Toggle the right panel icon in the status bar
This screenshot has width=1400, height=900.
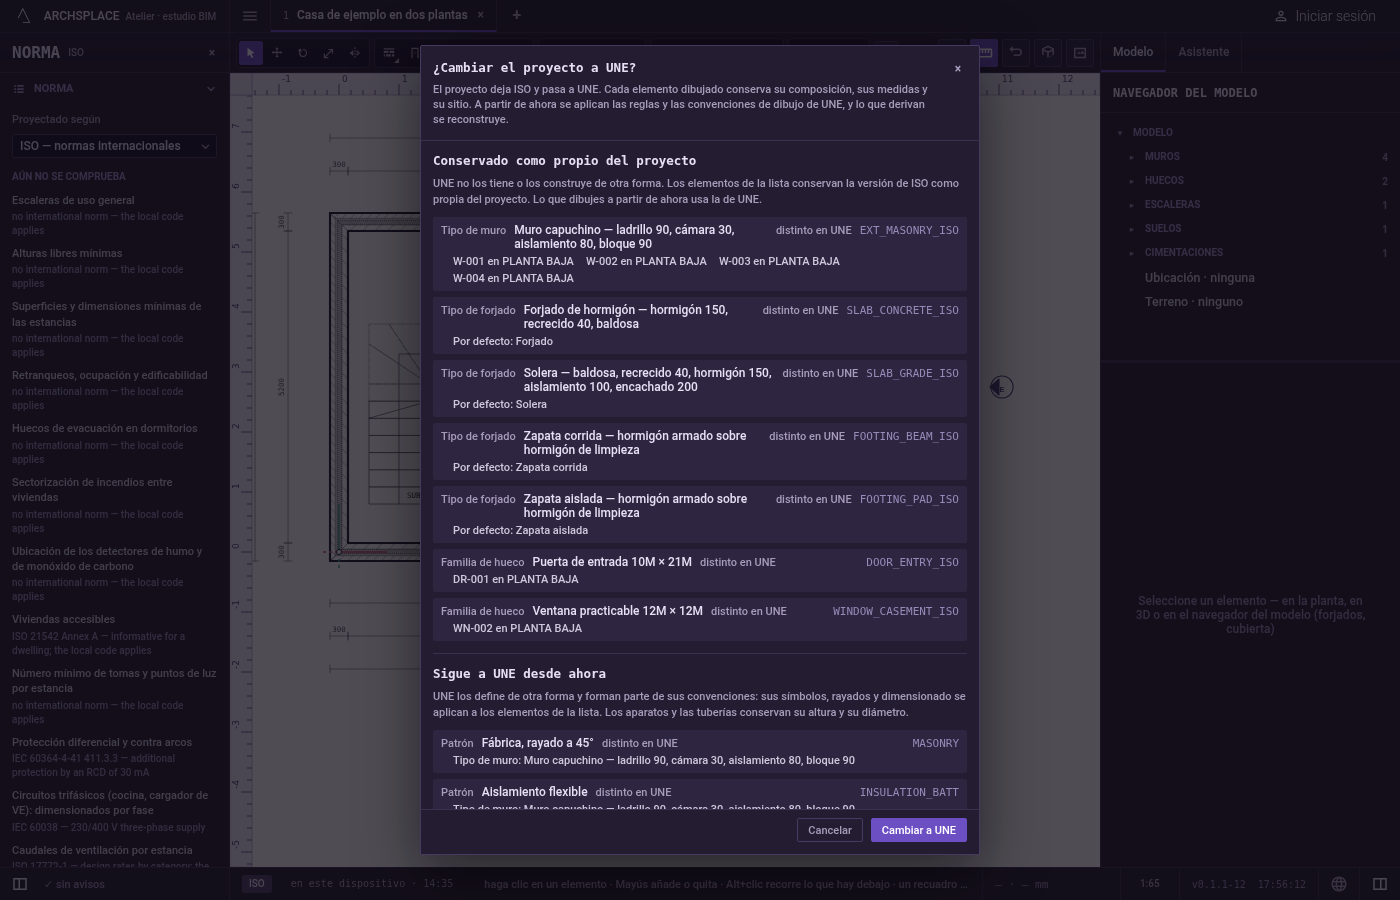tap(1380, 884)
